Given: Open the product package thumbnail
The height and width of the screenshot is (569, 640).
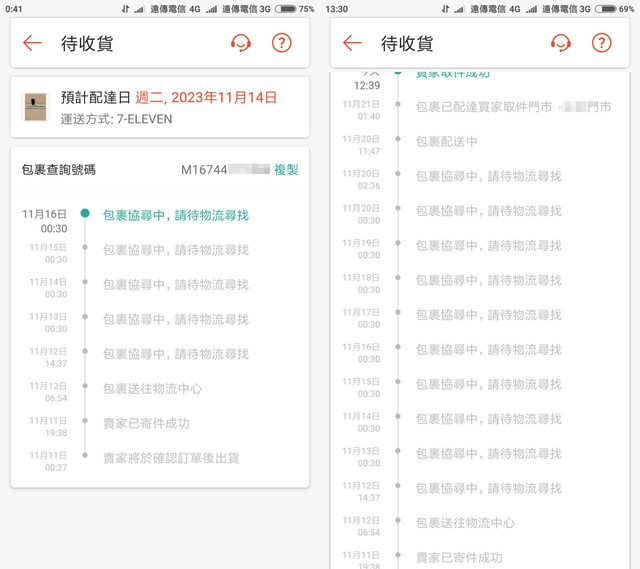Looking at the screenshot, I should tap(36, 107).
